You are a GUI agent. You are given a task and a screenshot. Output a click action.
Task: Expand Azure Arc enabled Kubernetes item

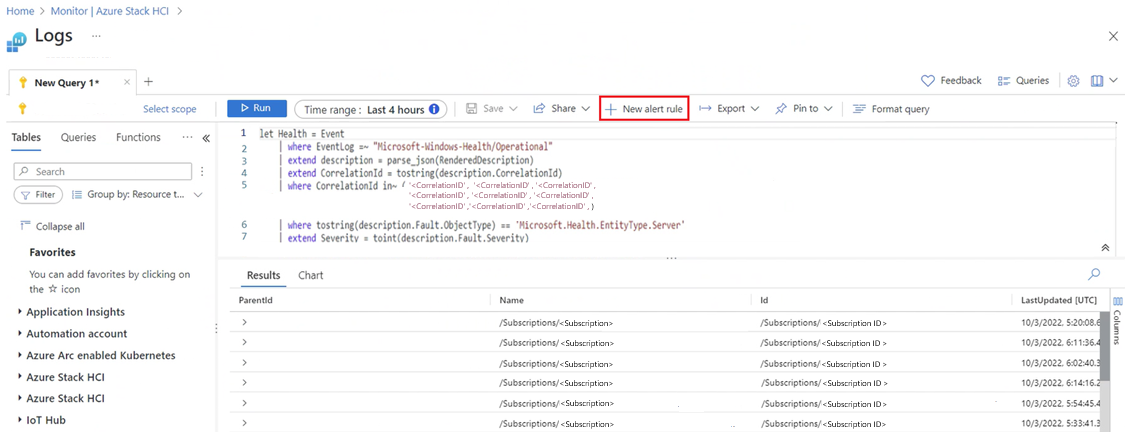[x=19, y=355]
